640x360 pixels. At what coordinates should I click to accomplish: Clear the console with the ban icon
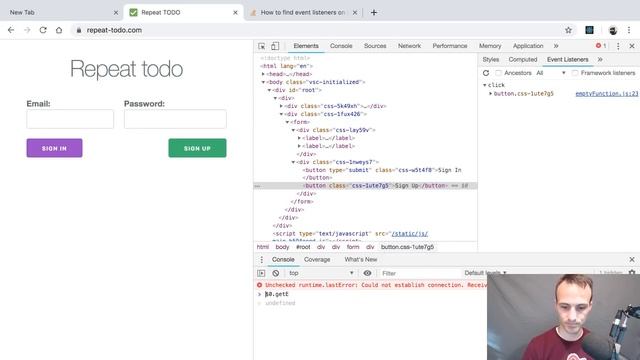276,273
